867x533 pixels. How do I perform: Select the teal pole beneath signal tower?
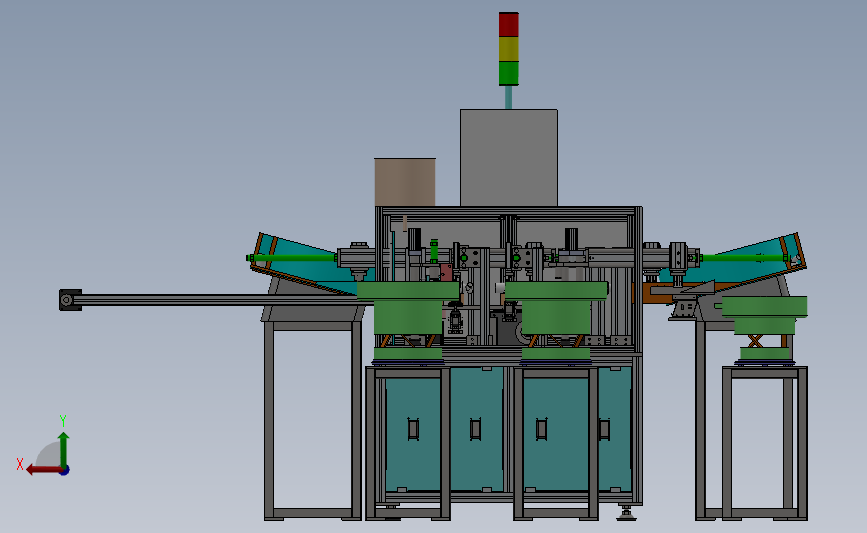(x=508, y=97)
